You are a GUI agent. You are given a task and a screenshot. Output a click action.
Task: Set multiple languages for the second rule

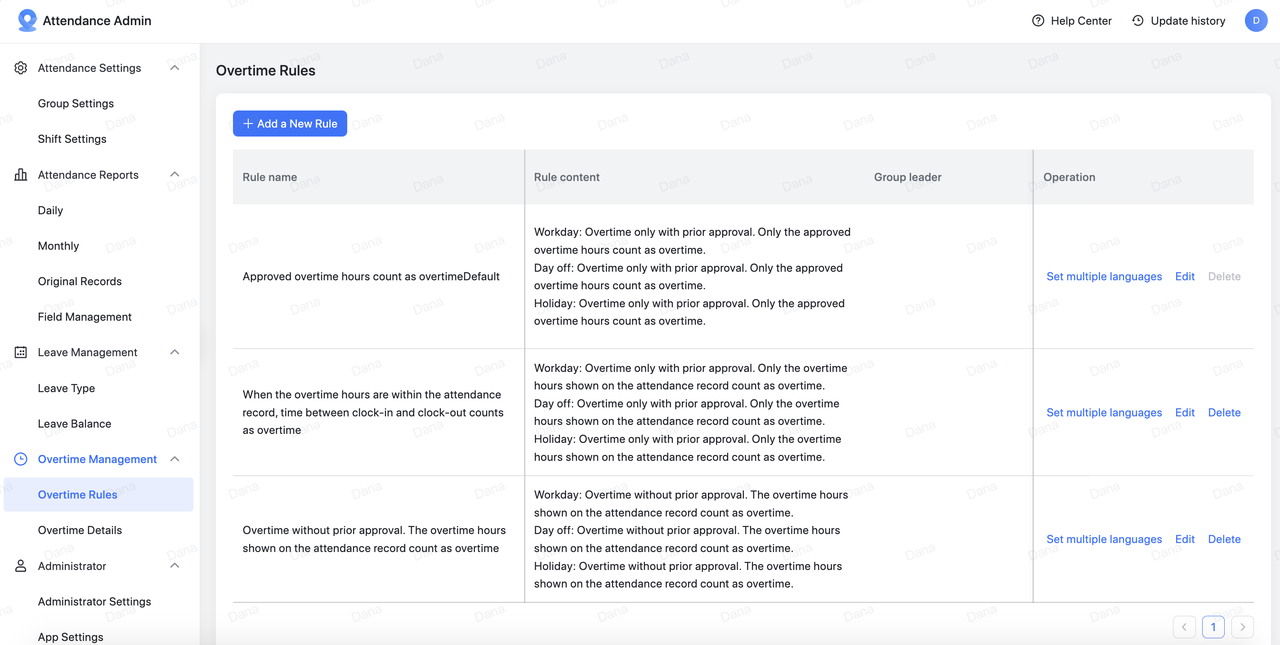(x=1104, y=413)
